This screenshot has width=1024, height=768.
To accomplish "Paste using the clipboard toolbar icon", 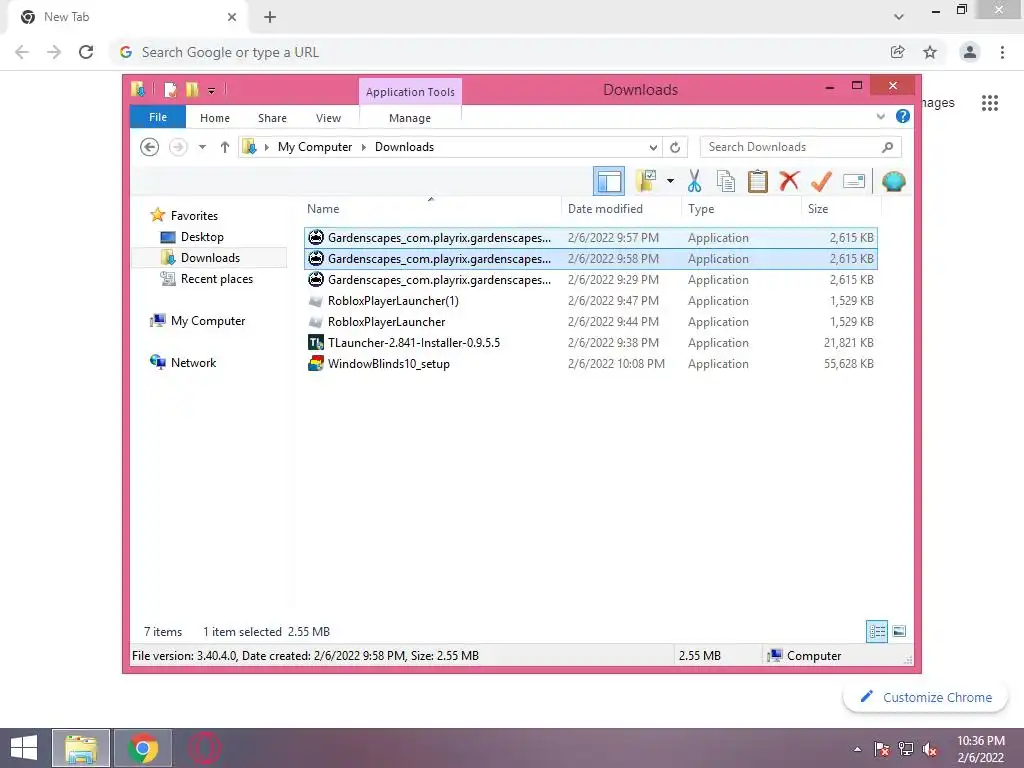I will click(758, 181).
